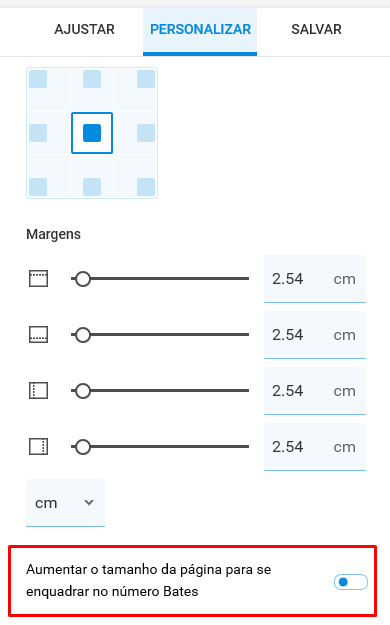Select the center position square
Image resolution: width=390 pixels, height=625 pixels.
(92, 133)
